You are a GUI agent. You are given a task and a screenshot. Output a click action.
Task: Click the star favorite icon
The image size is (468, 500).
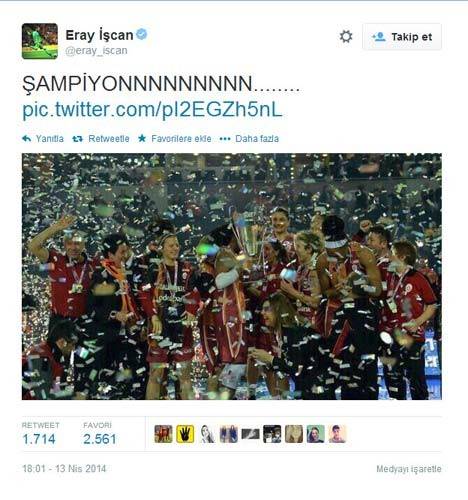pyautogui.click(x=142, y=138)
